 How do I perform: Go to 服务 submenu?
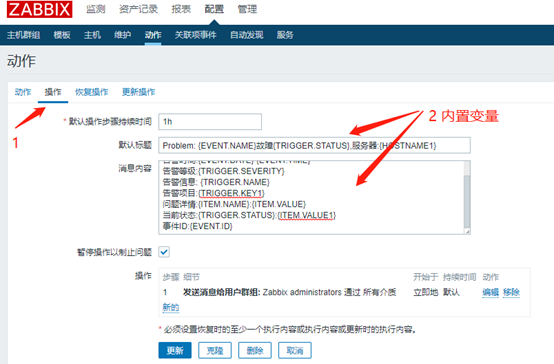tap(285, 35)
